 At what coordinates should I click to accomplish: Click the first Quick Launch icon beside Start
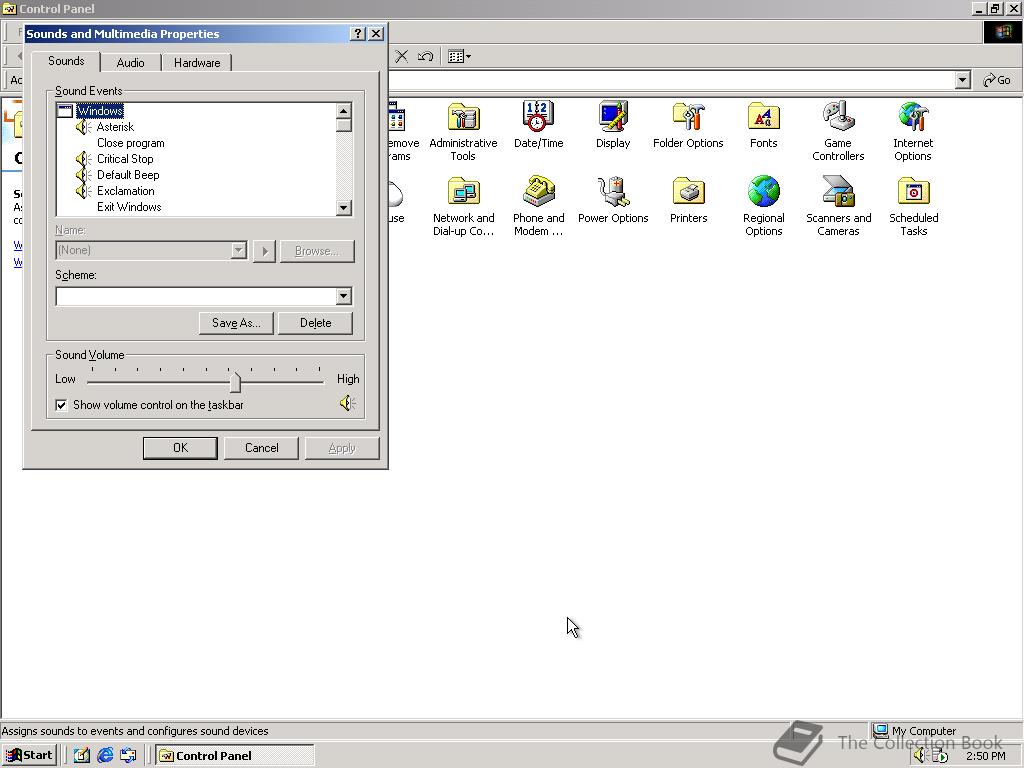[x=82, y=755]
